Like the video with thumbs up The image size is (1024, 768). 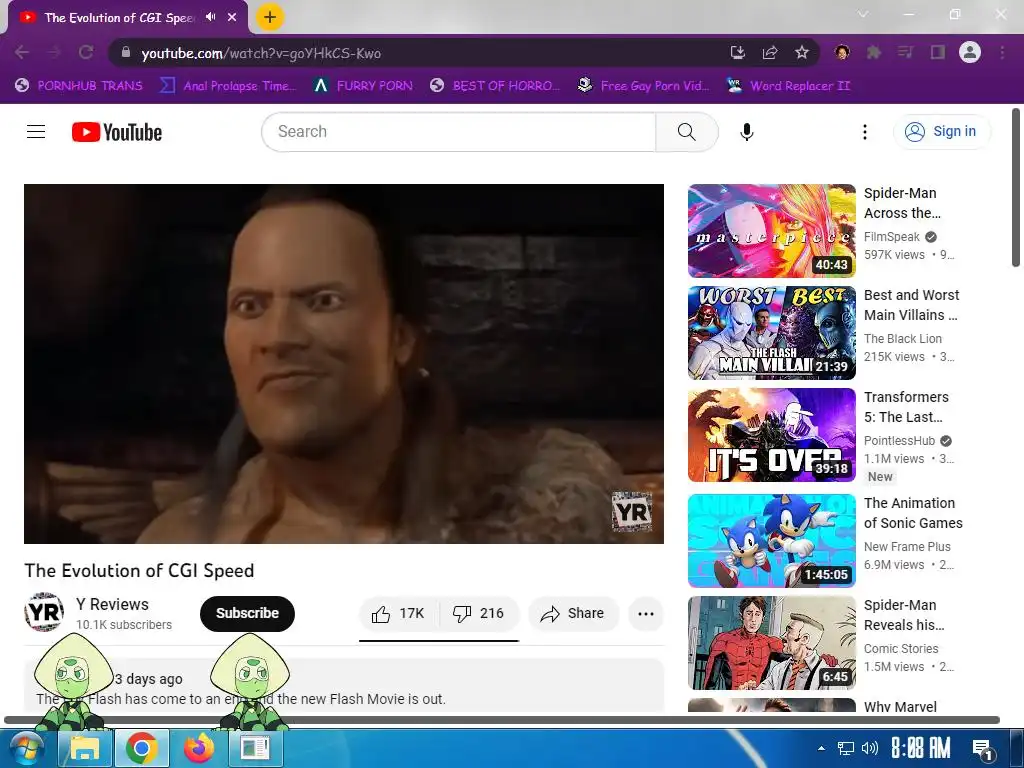398,613
